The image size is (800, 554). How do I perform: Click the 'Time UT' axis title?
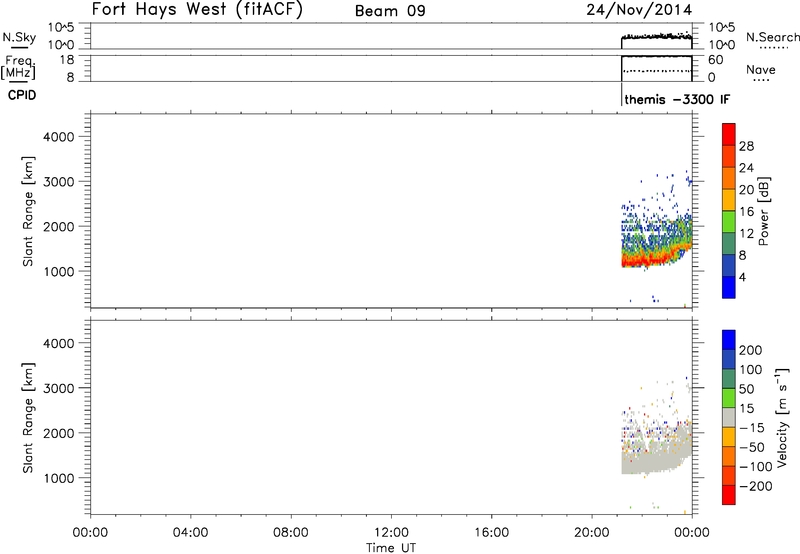coord(391,548)
